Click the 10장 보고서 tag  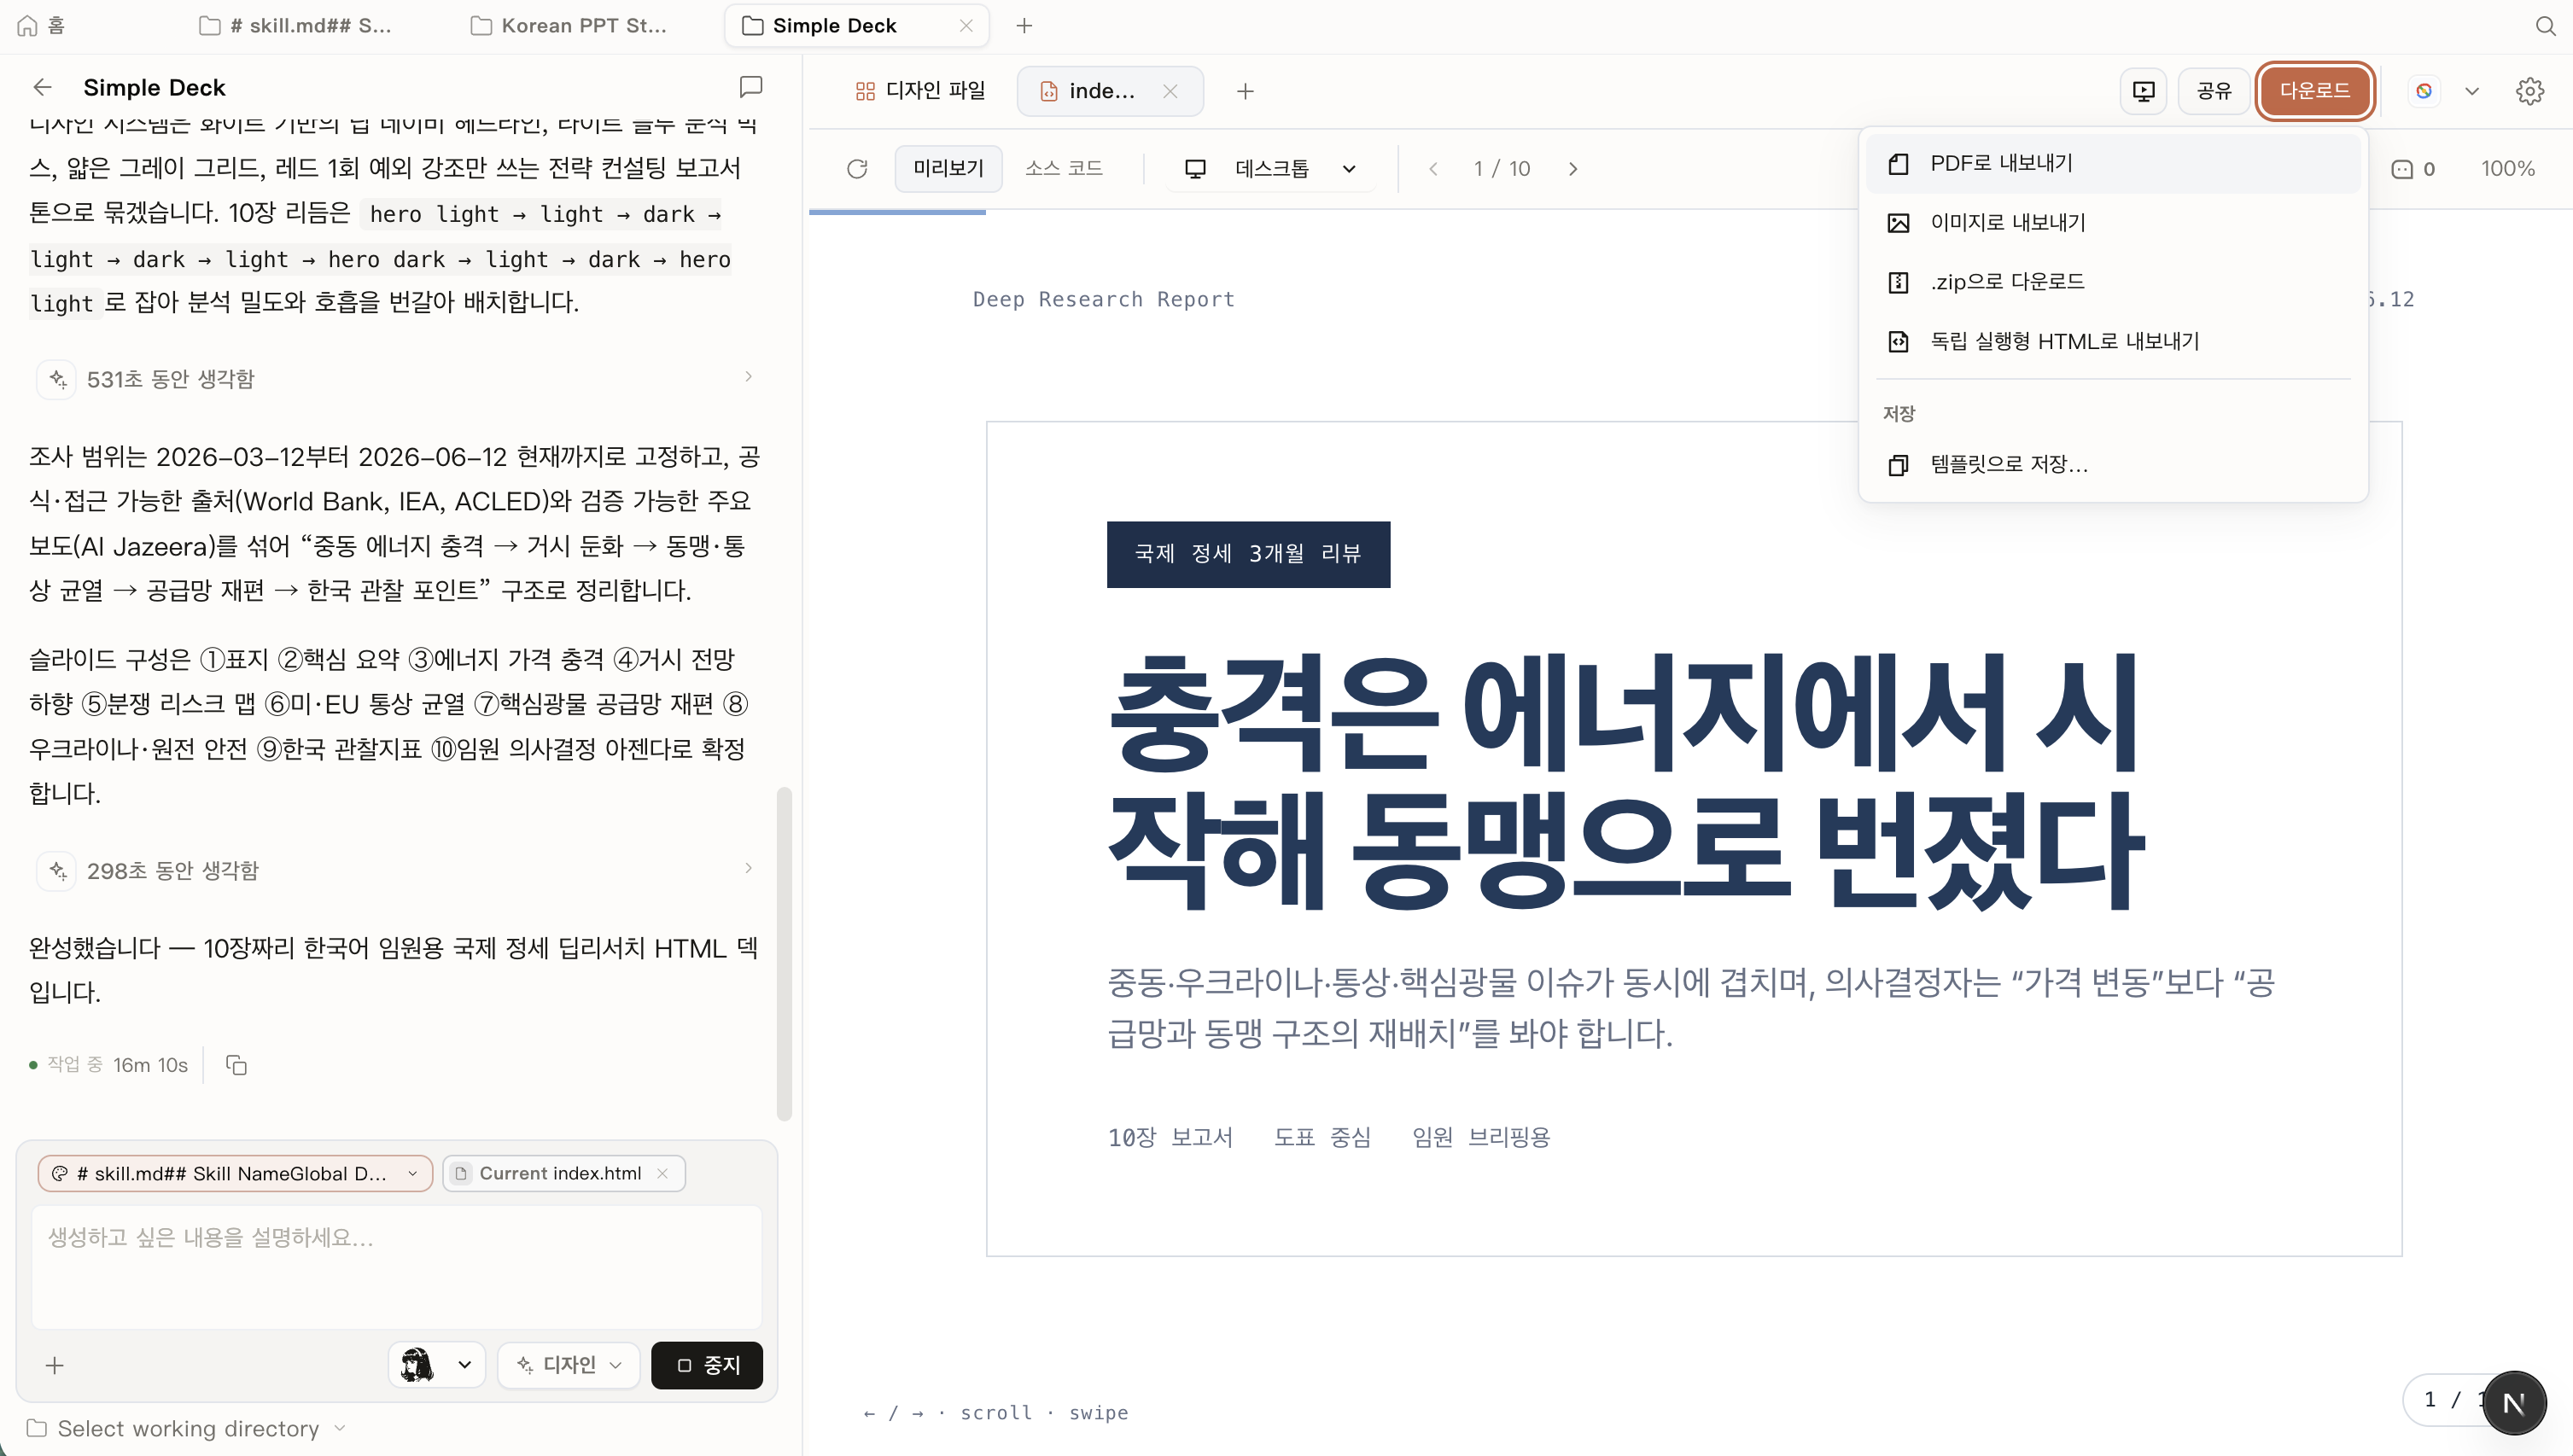coord(1170,1137)
